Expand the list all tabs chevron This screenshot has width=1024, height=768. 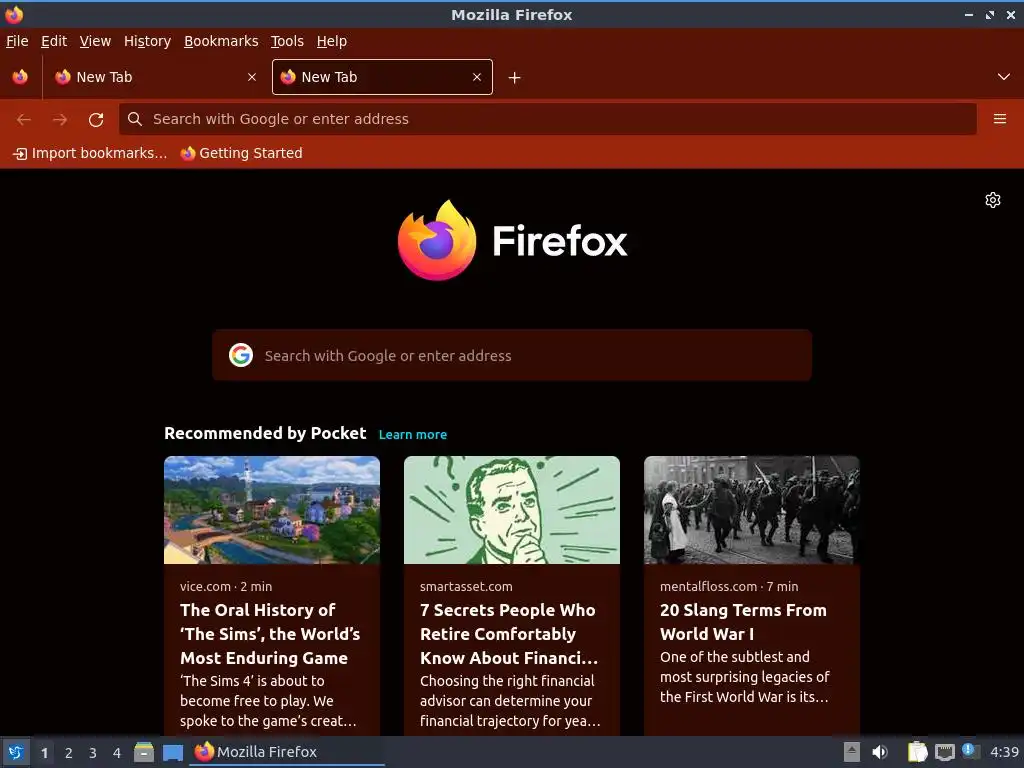coord(1004,77)
